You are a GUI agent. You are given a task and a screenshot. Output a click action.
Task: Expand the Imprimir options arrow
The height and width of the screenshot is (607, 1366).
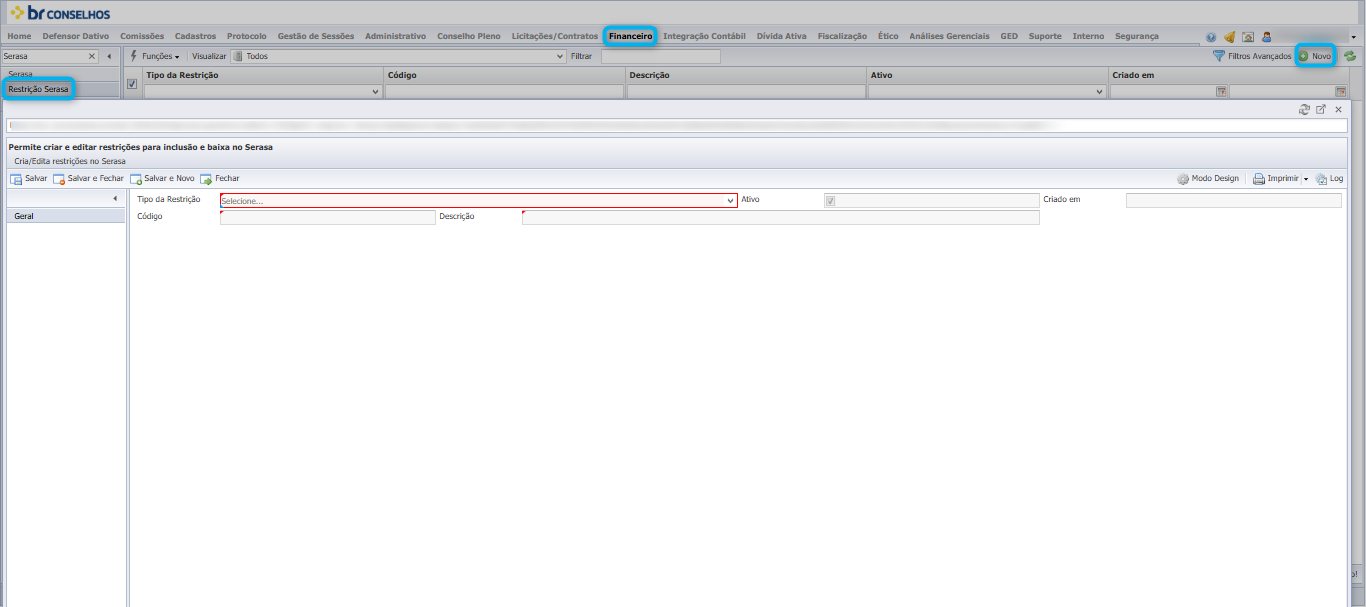(x=1305, y=179)
